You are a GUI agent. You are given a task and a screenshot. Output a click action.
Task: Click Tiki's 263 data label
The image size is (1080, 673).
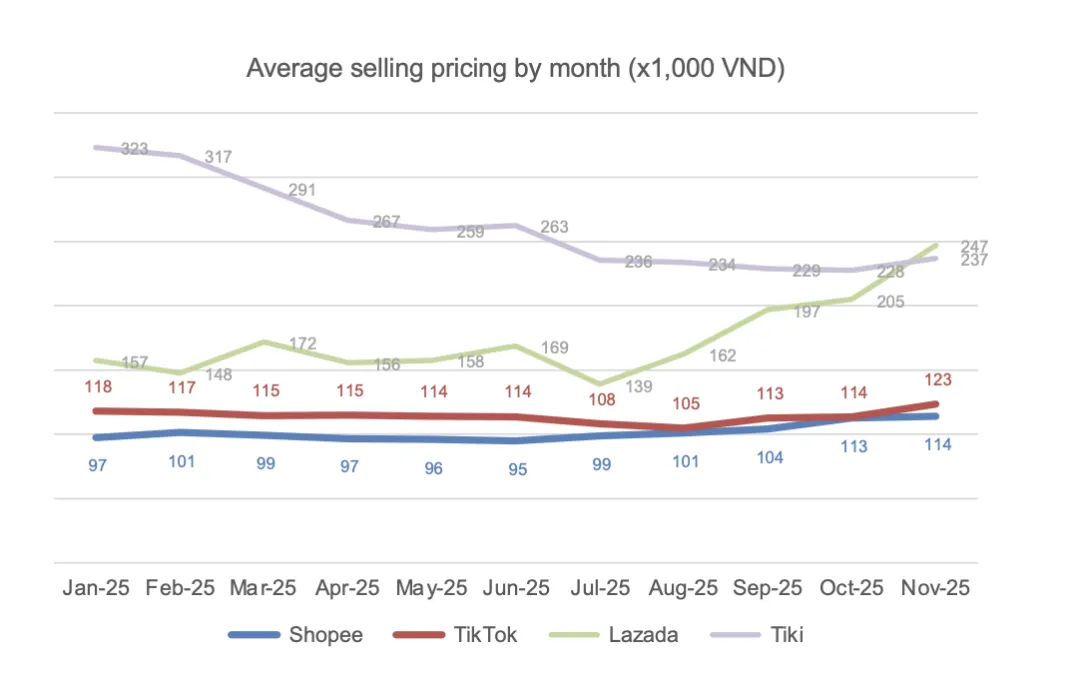554,227
